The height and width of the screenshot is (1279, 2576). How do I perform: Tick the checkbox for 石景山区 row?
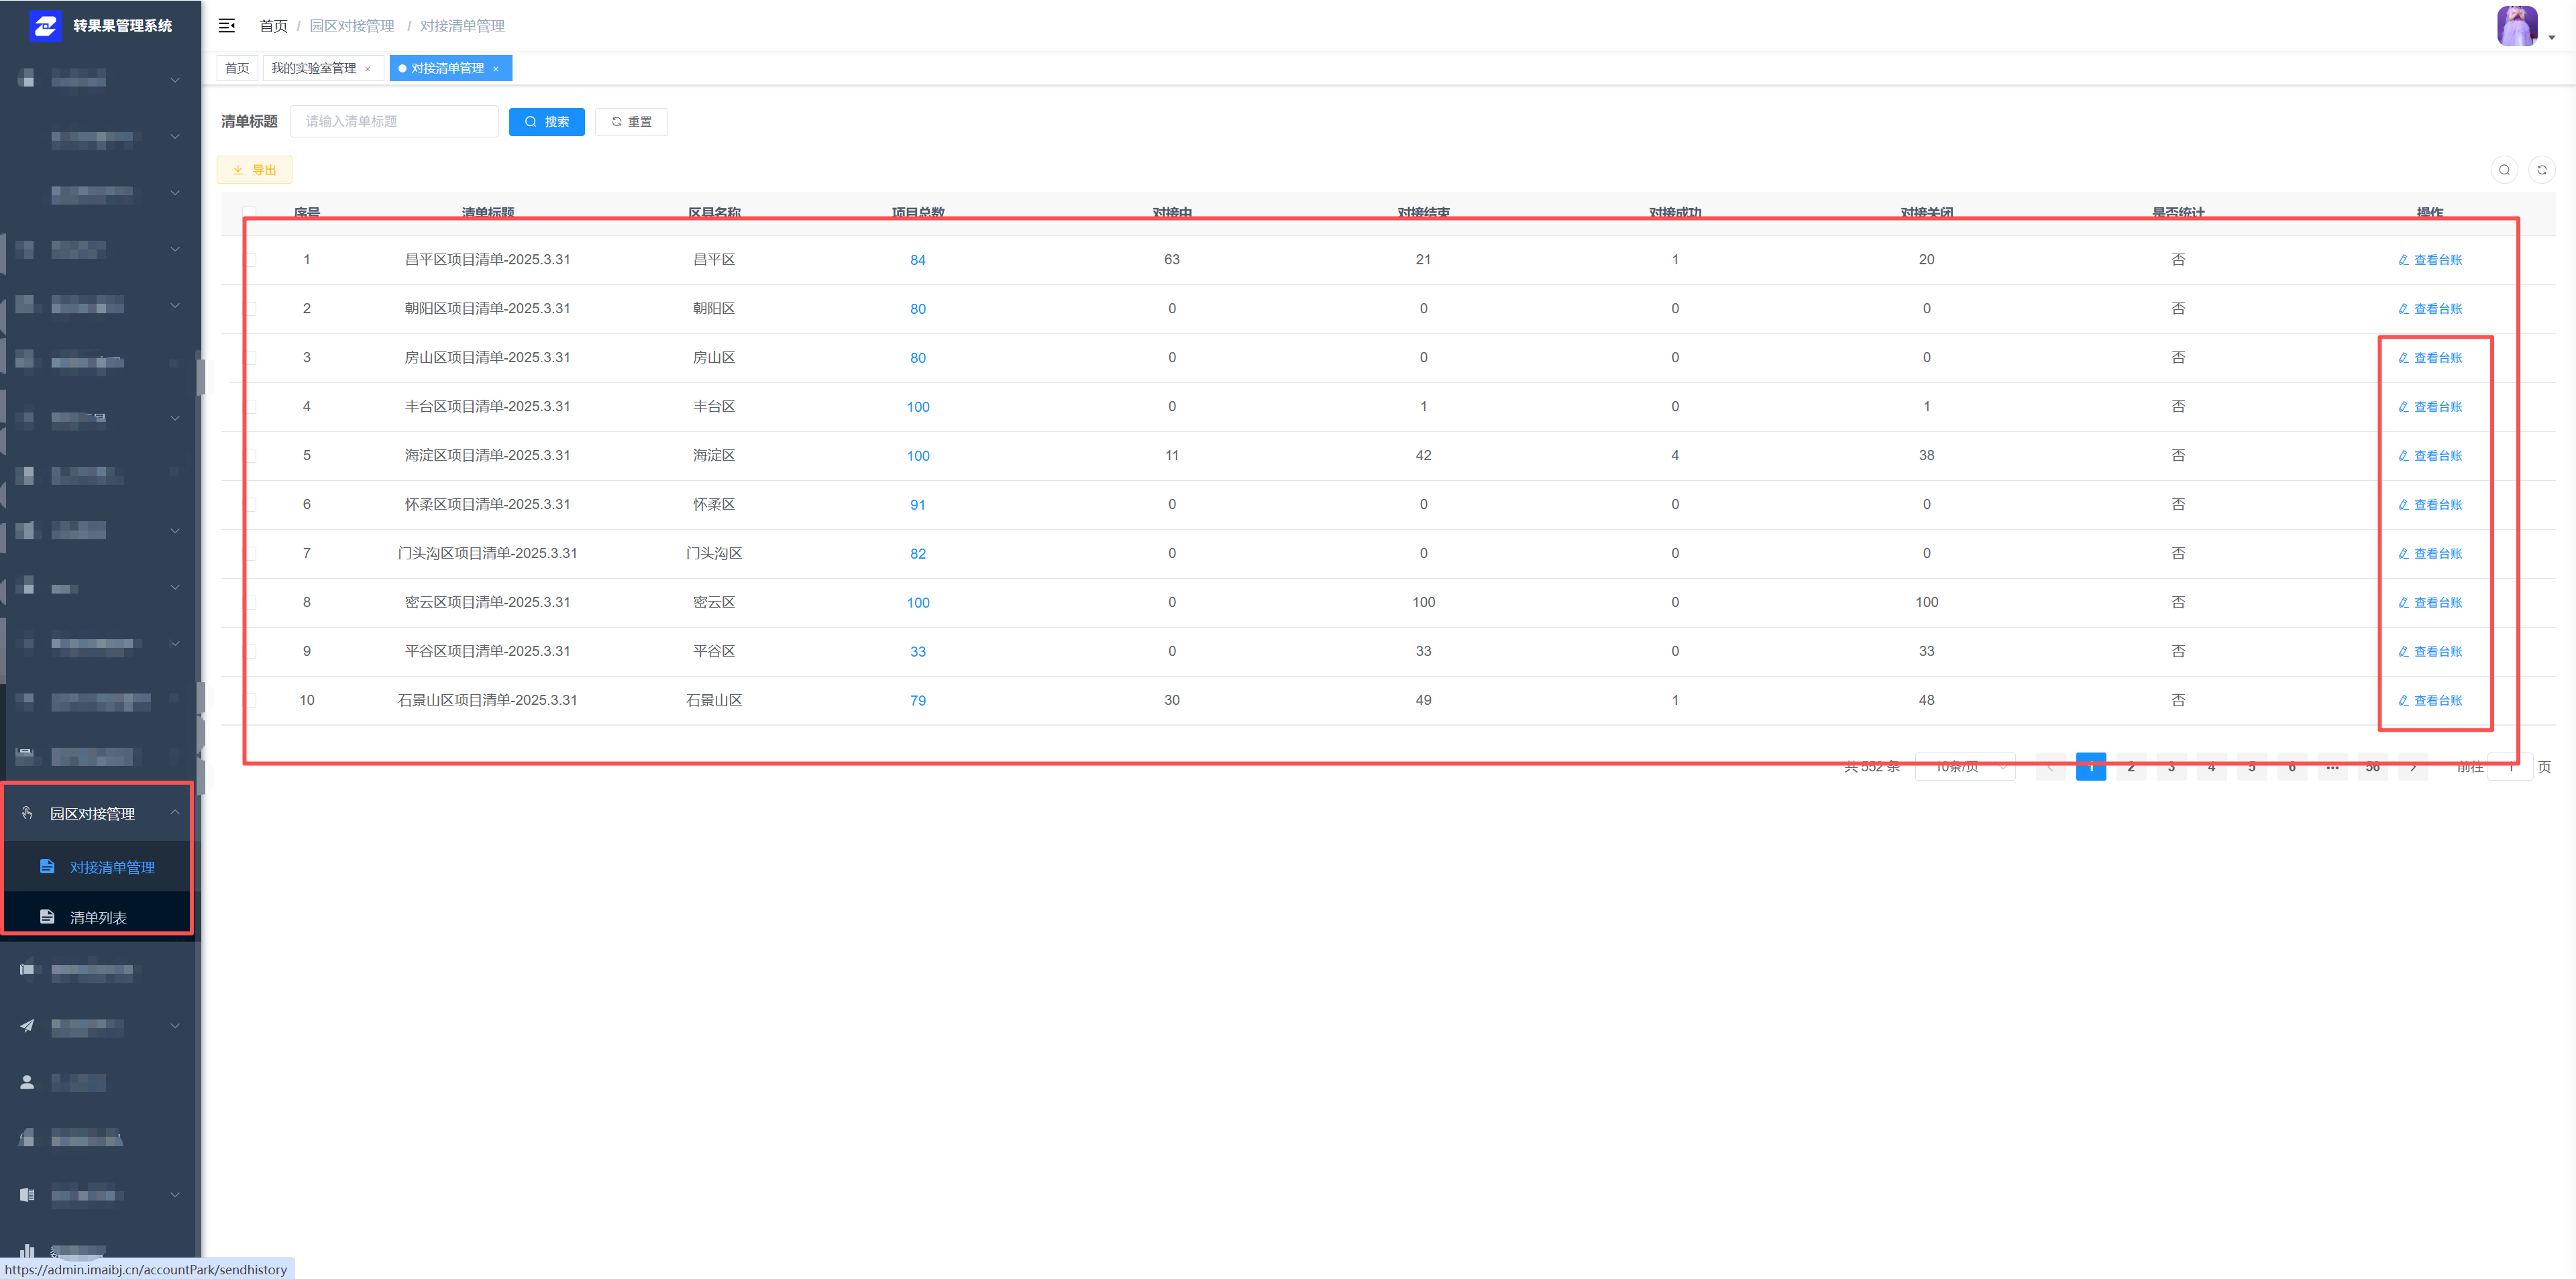point(251,701)
